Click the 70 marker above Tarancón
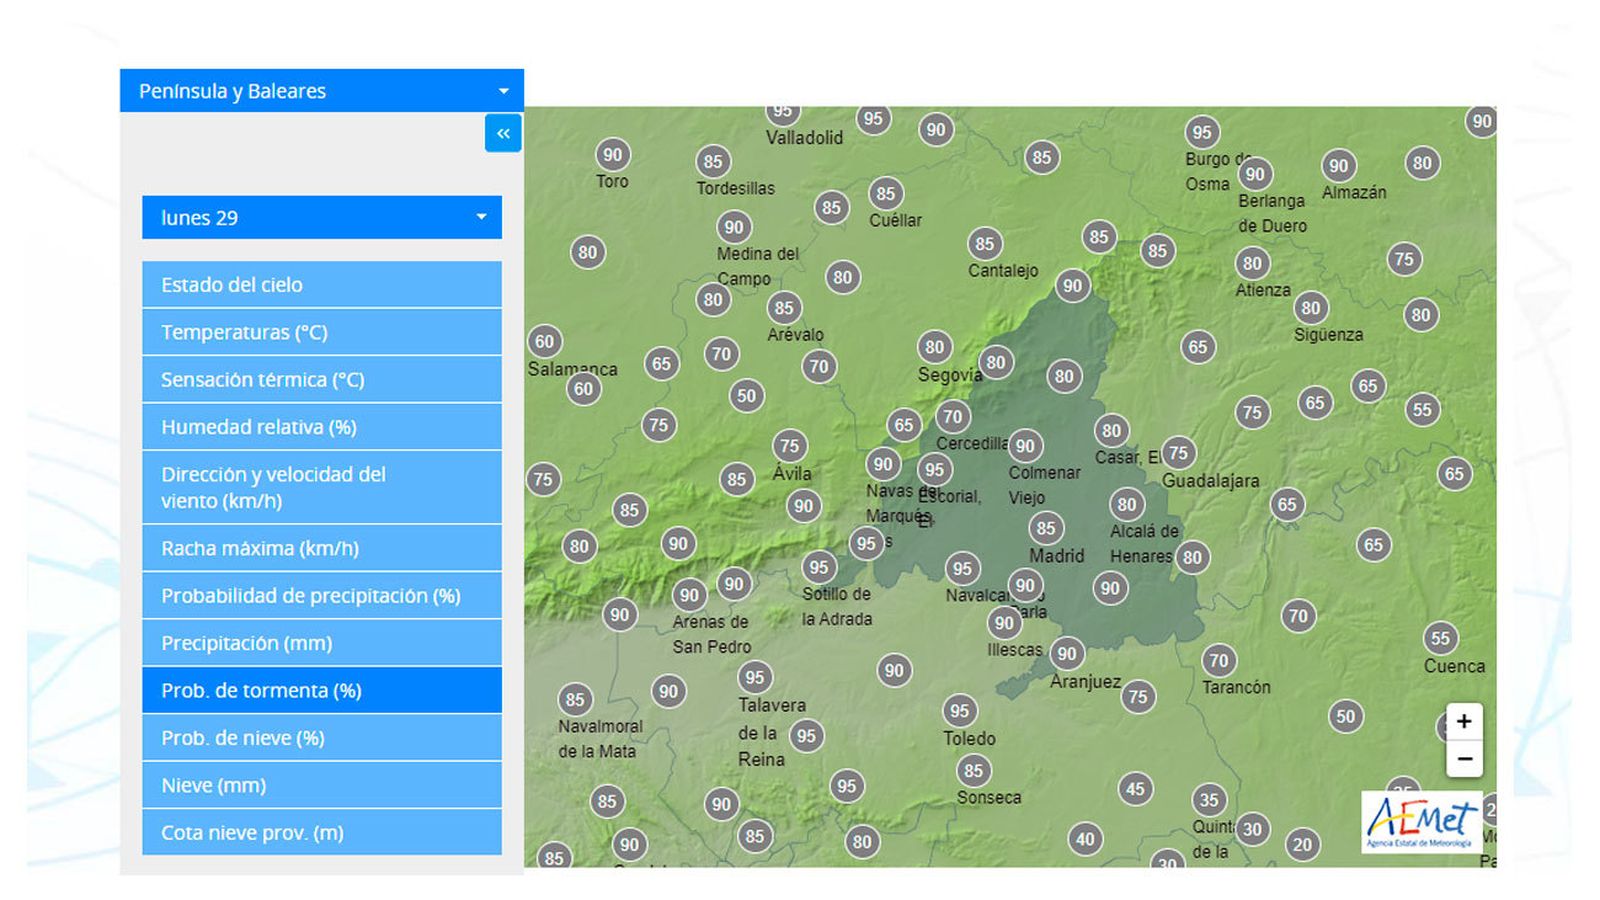The height and width of the screenshot is (900, 1600). (x=1219, y=661)
